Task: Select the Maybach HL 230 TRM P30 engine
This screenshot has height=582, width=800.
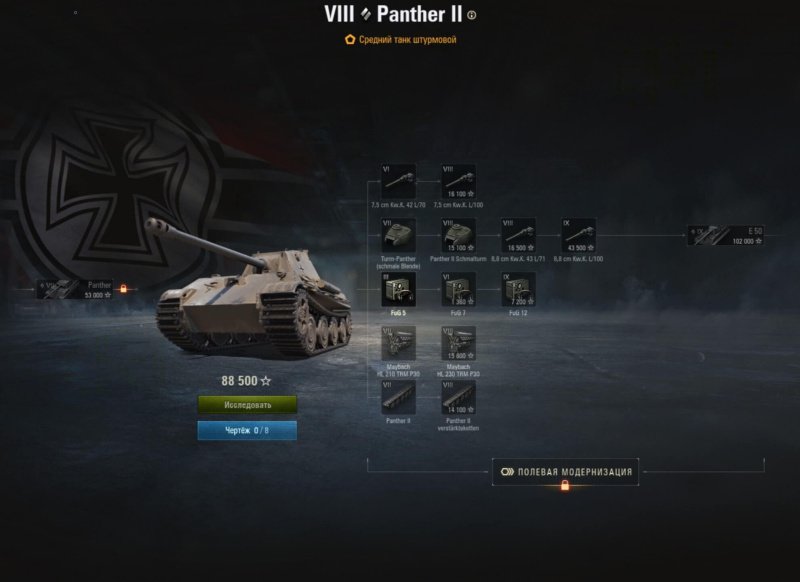Action: (459, 343)
